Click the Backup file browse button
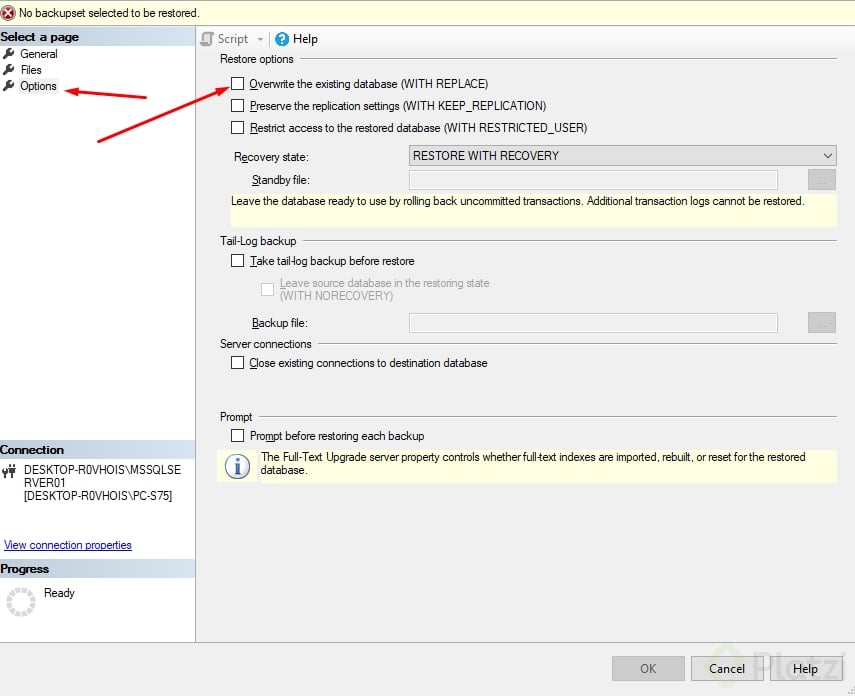Viewport: 855px width, 696px height. pyautogui.click(x=821, y=323)
